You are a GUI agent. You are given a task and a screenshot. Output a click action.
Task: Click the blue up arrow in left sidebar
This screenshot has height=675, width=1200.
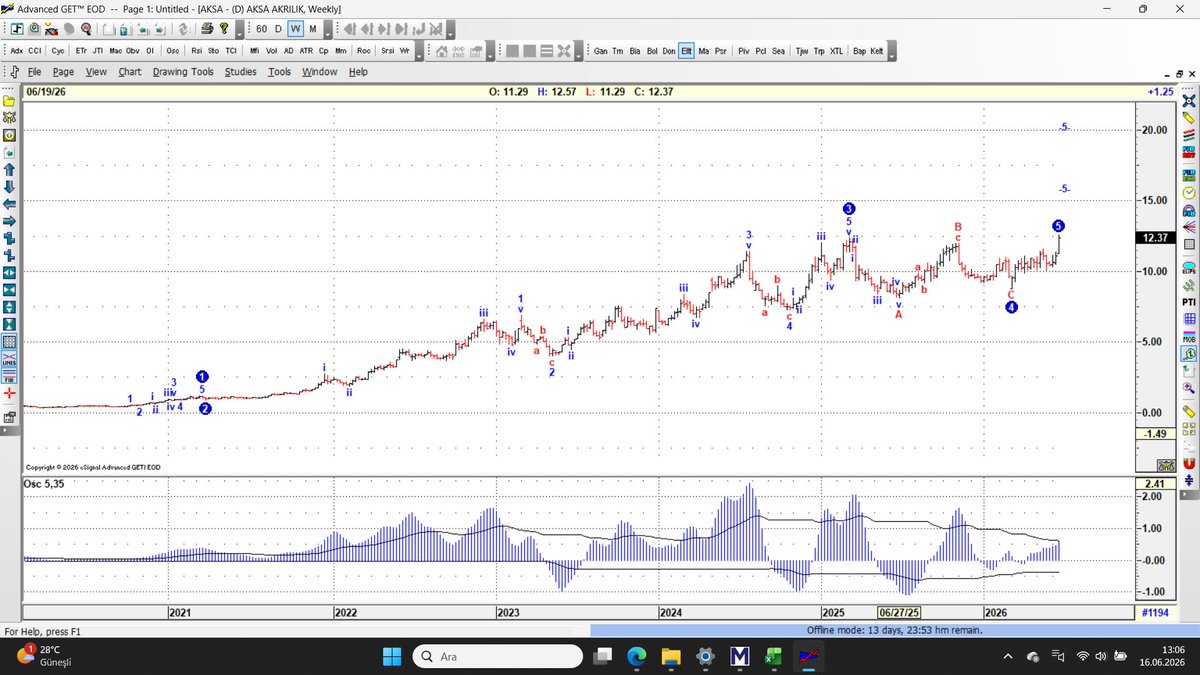point(9,170)
